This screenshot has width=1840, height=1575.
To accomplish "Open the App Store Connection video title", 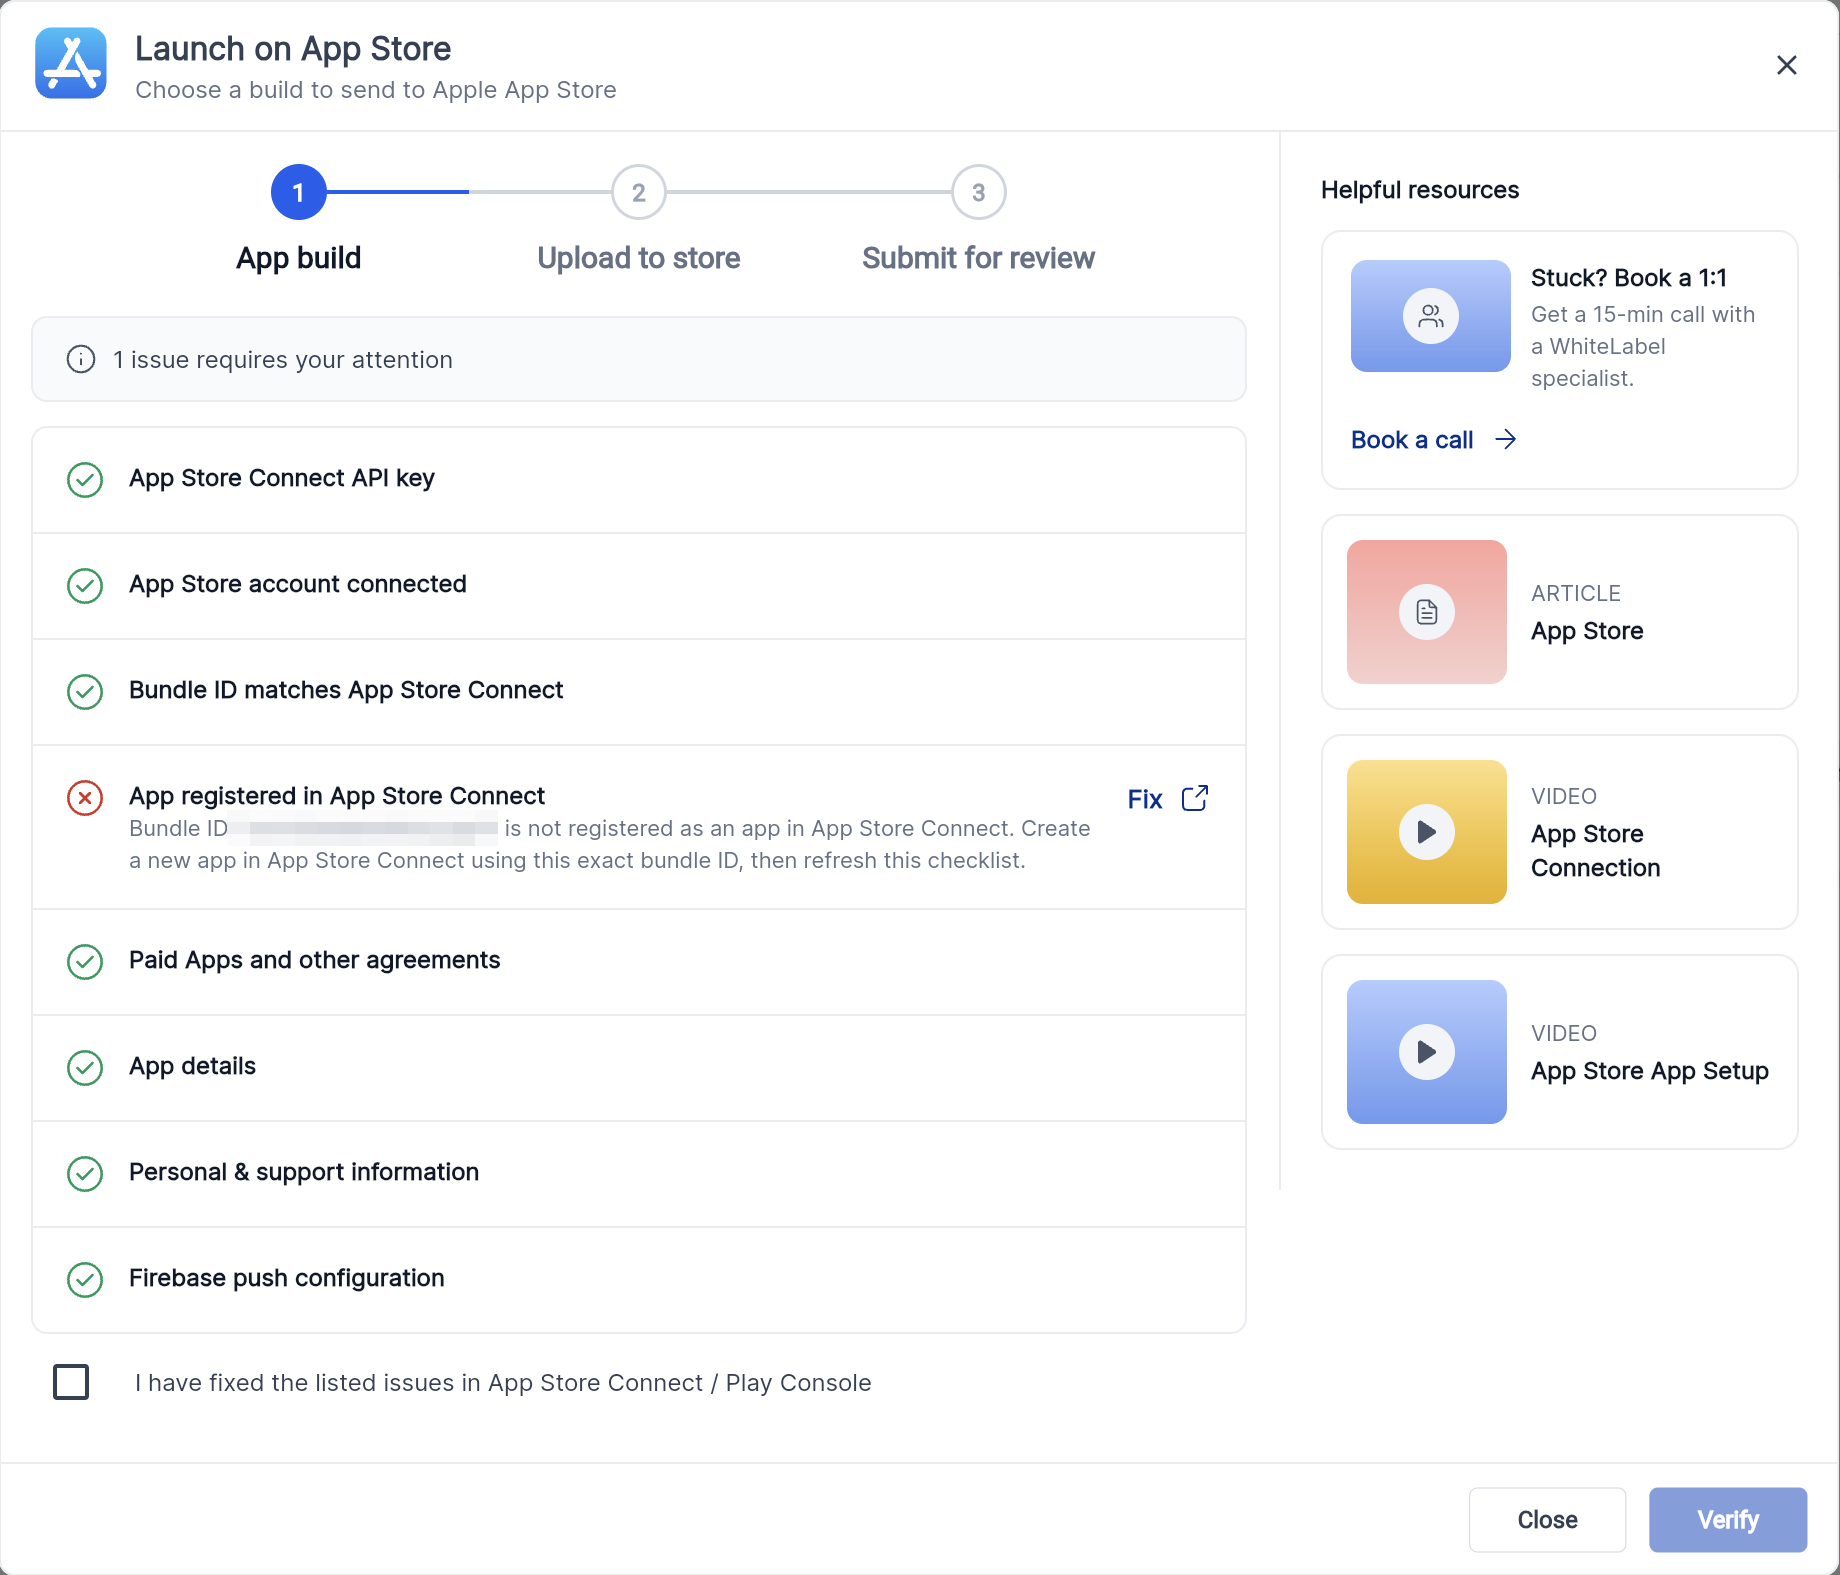I will [x=1595, y=851].
